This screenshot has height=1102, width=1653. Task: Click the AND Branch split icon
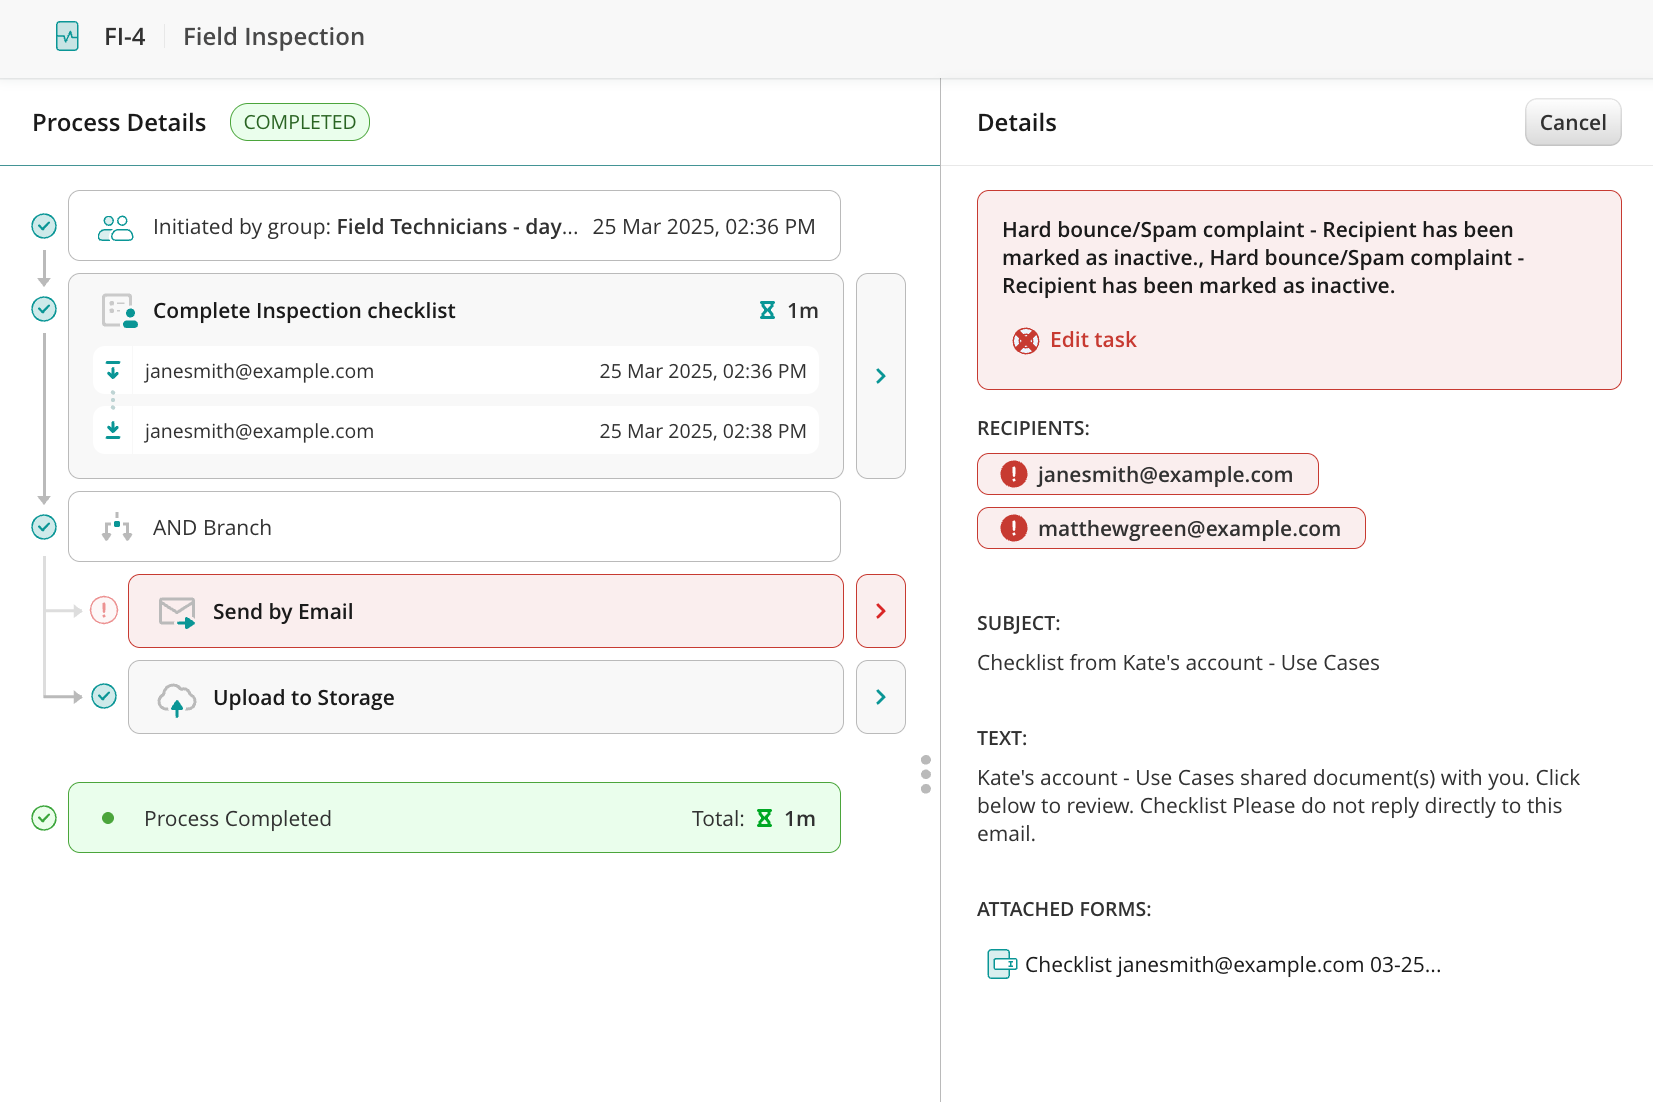[x=117, y=527]
